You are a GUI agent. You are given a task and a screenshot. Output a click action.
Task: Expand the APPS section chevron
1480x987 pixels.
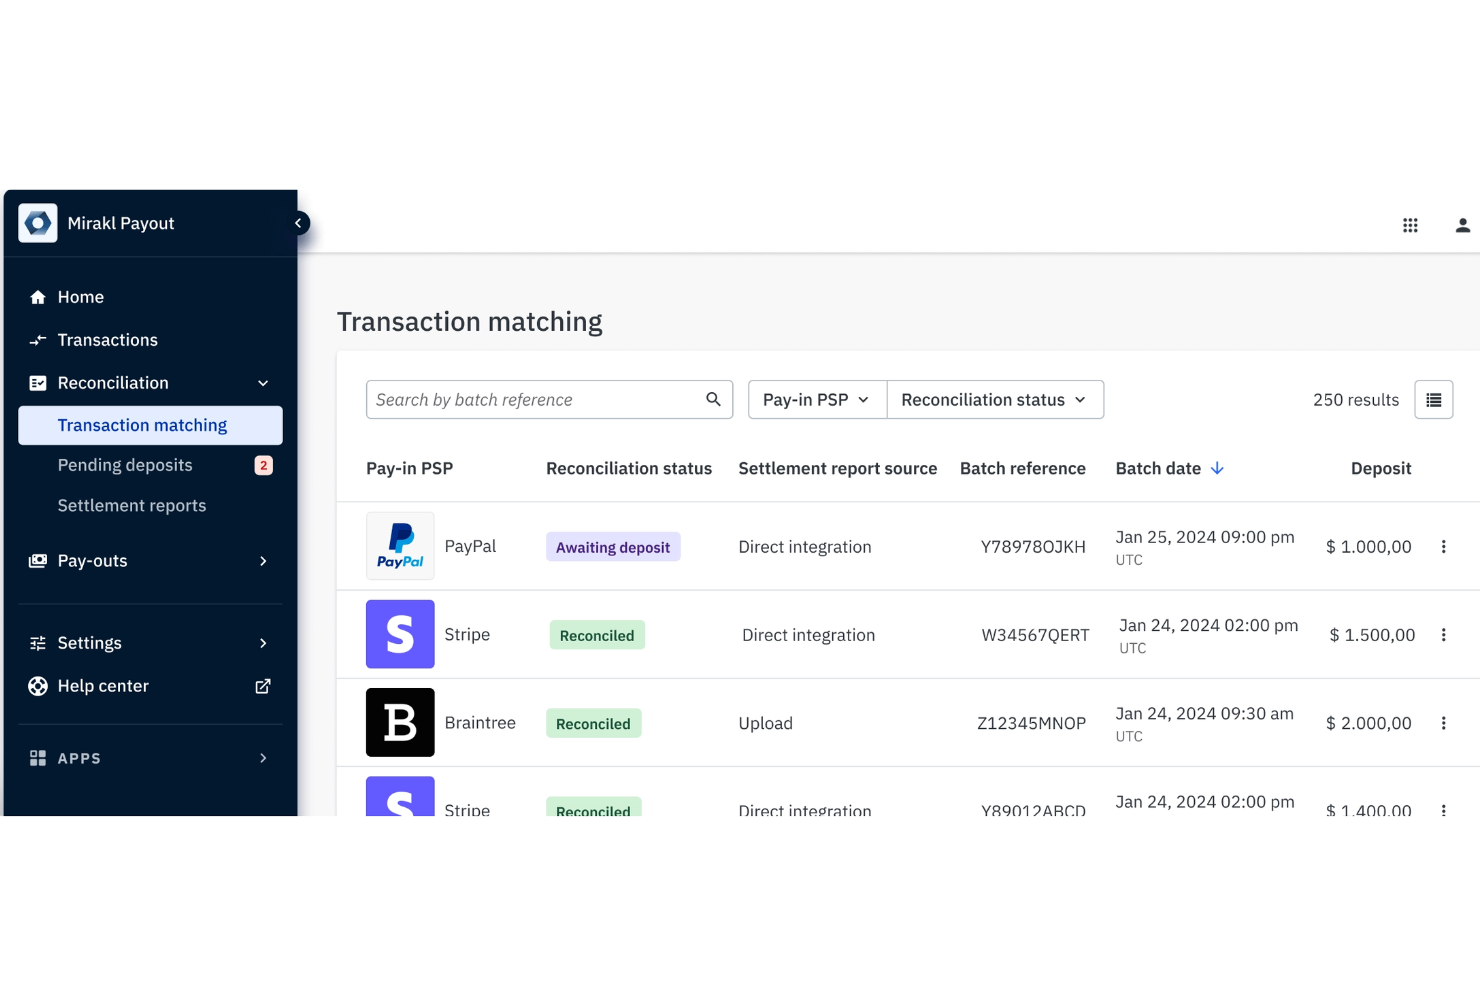tap(263, 758)
